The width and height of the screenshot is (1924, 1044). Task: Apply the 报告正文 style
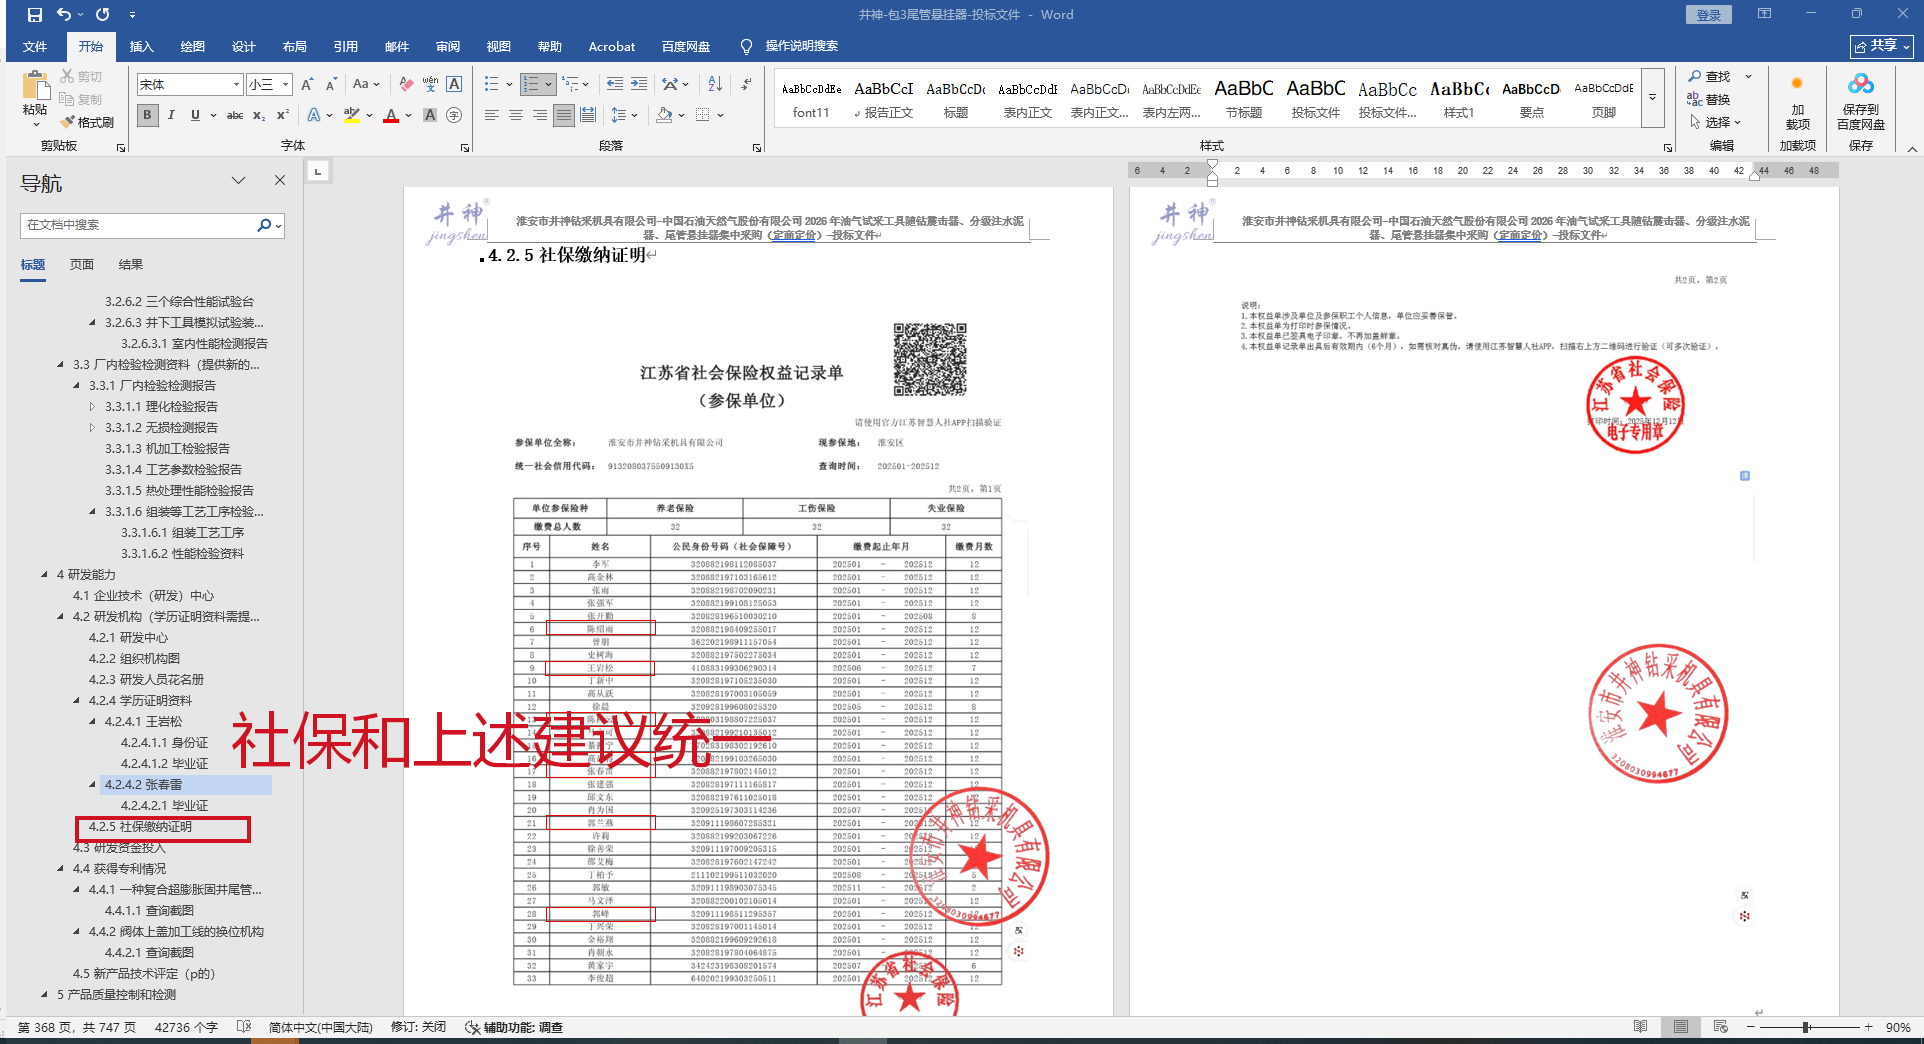point(884,99)
